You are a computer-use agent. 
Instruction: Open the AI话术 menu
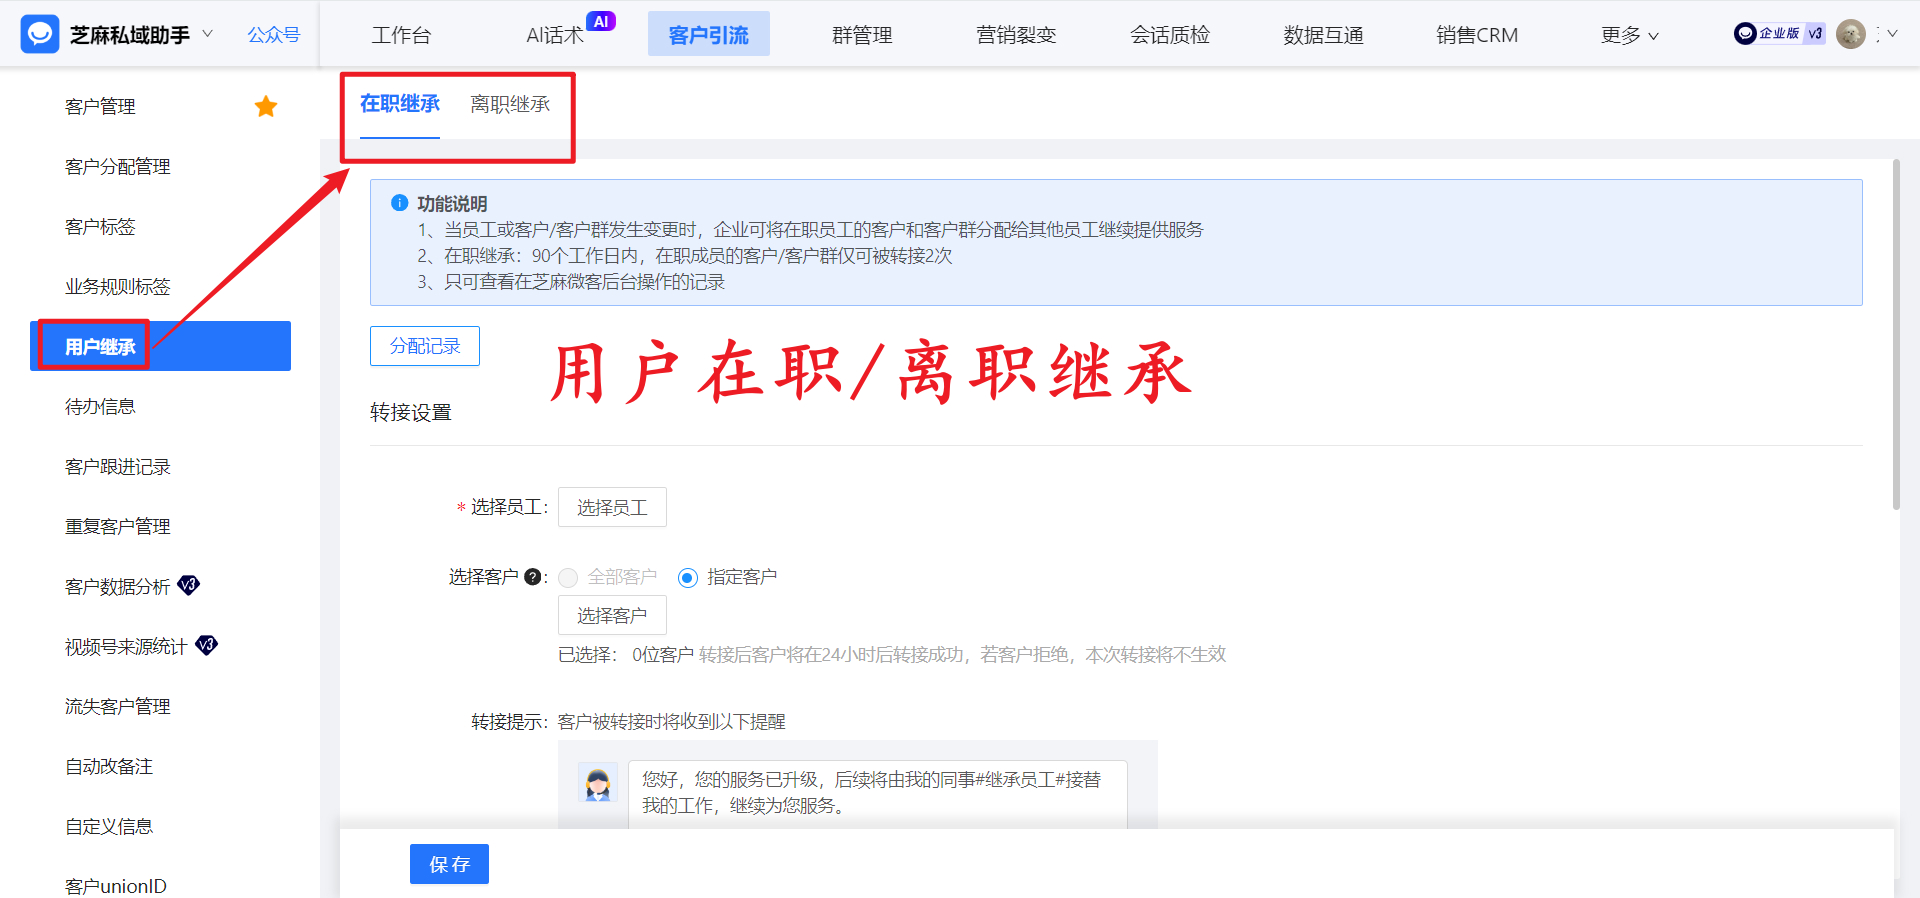pos(555,35)
